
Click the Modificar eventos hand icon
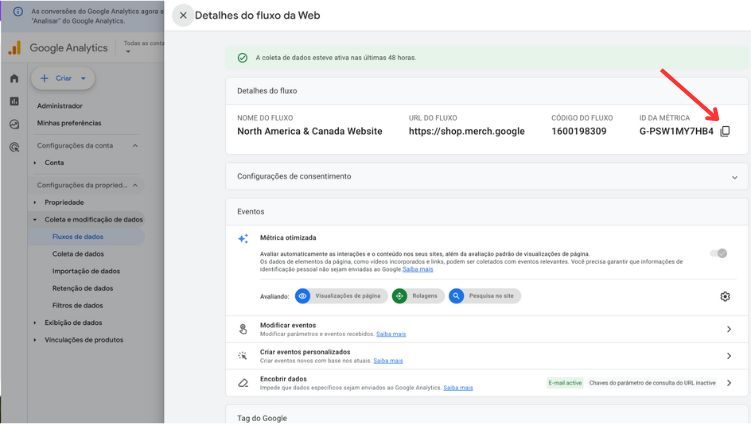coord(243,329)
